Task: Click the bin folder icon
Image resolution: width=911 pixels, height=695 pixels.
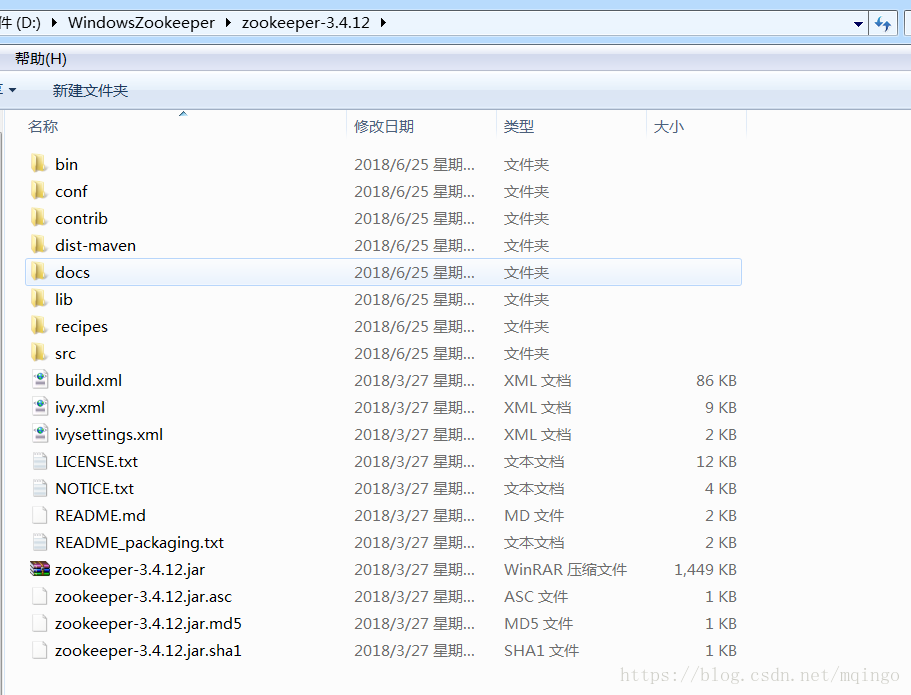Action: point(39,164)
